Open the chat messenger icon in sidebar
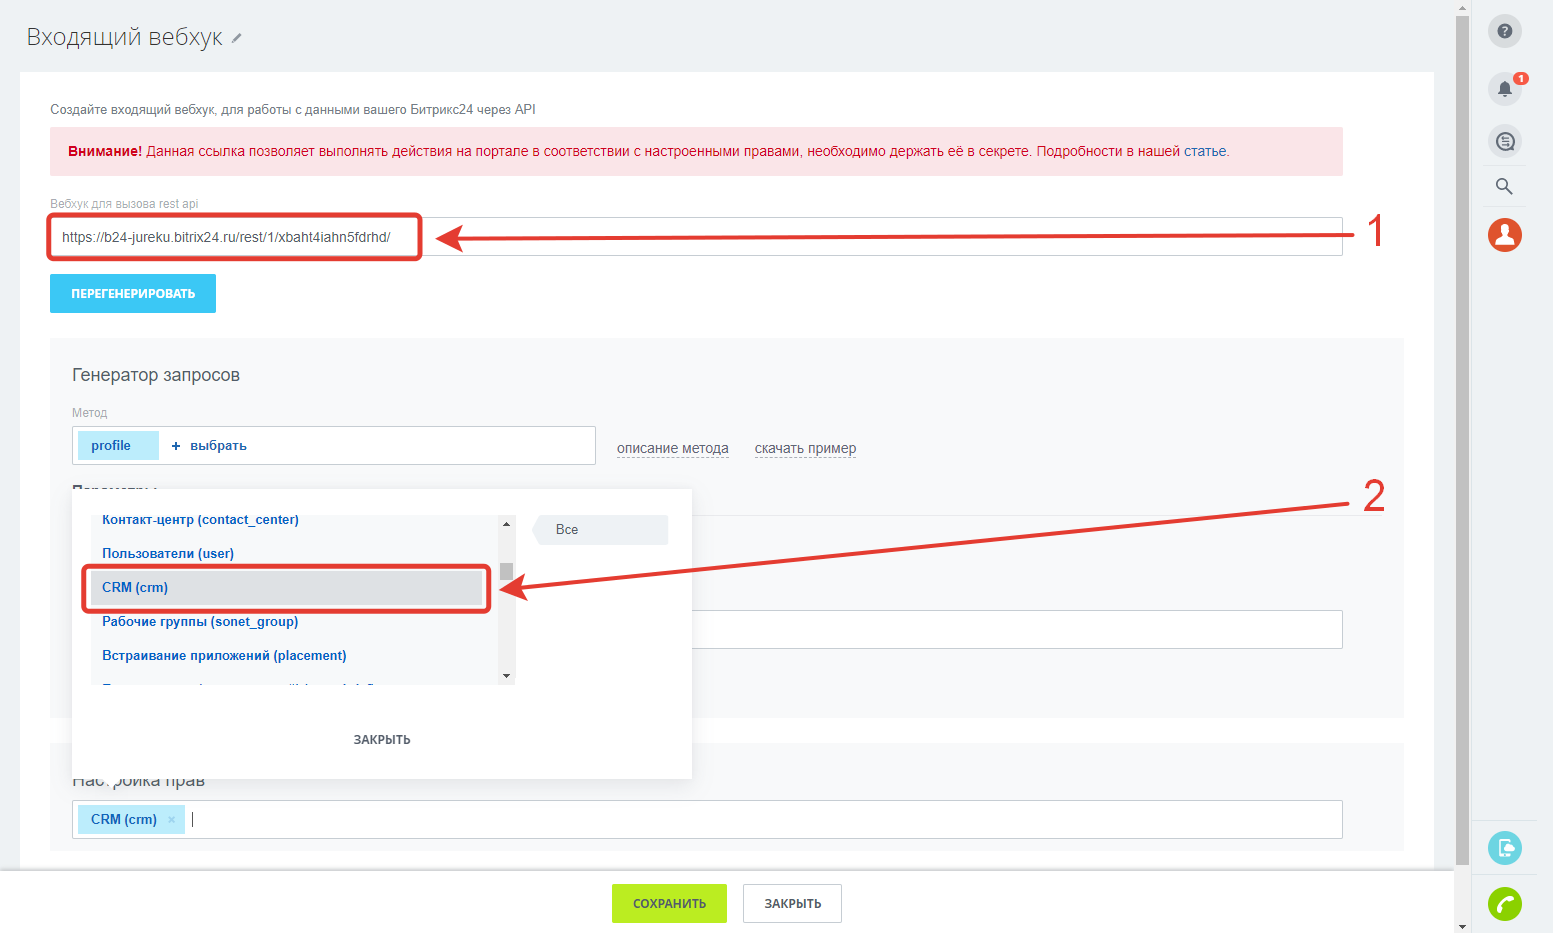 [1504, 141]
